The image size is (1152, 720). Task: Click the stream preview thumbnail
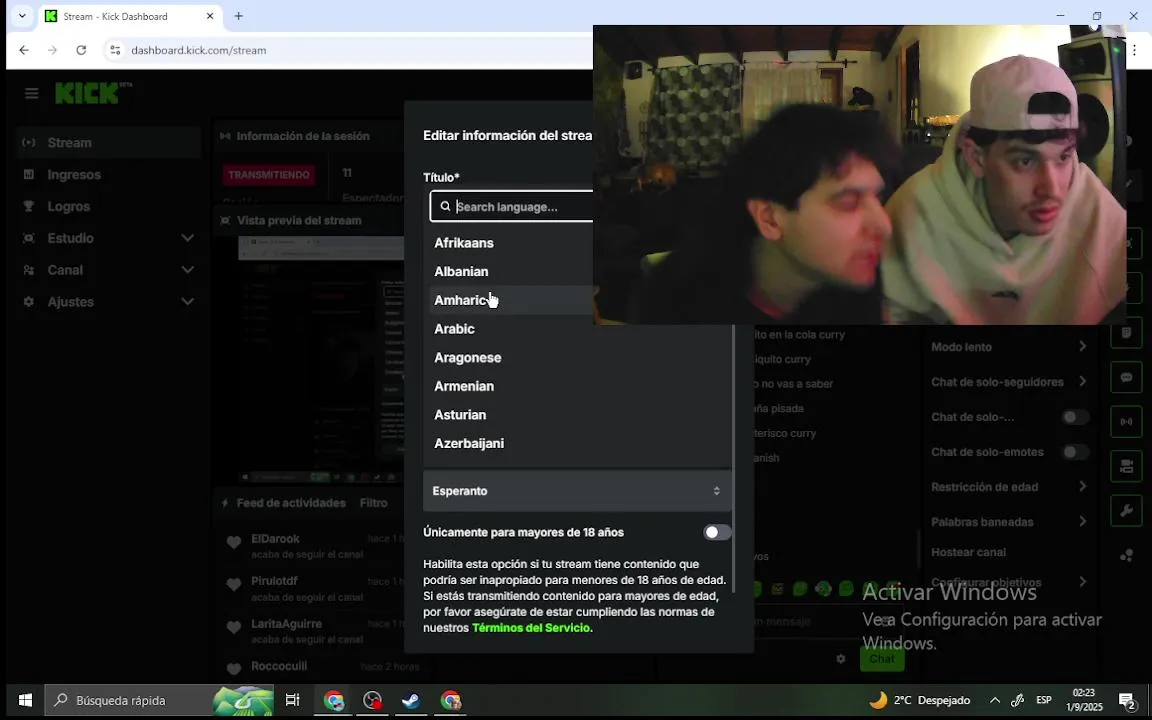321,359
